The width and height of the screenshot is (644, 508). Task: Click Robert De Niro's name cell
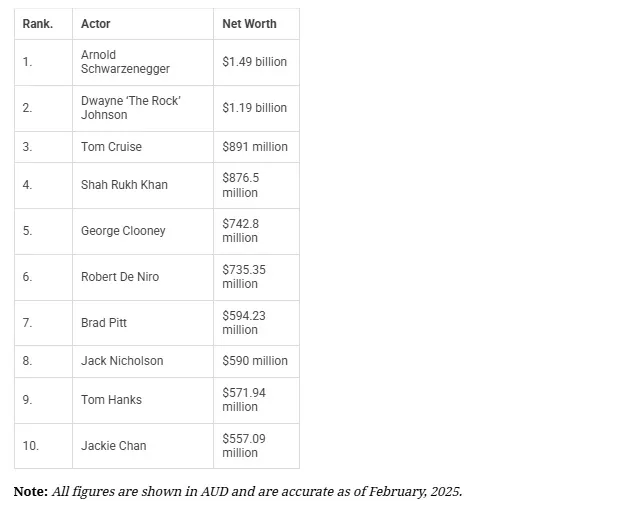point(119,277)
